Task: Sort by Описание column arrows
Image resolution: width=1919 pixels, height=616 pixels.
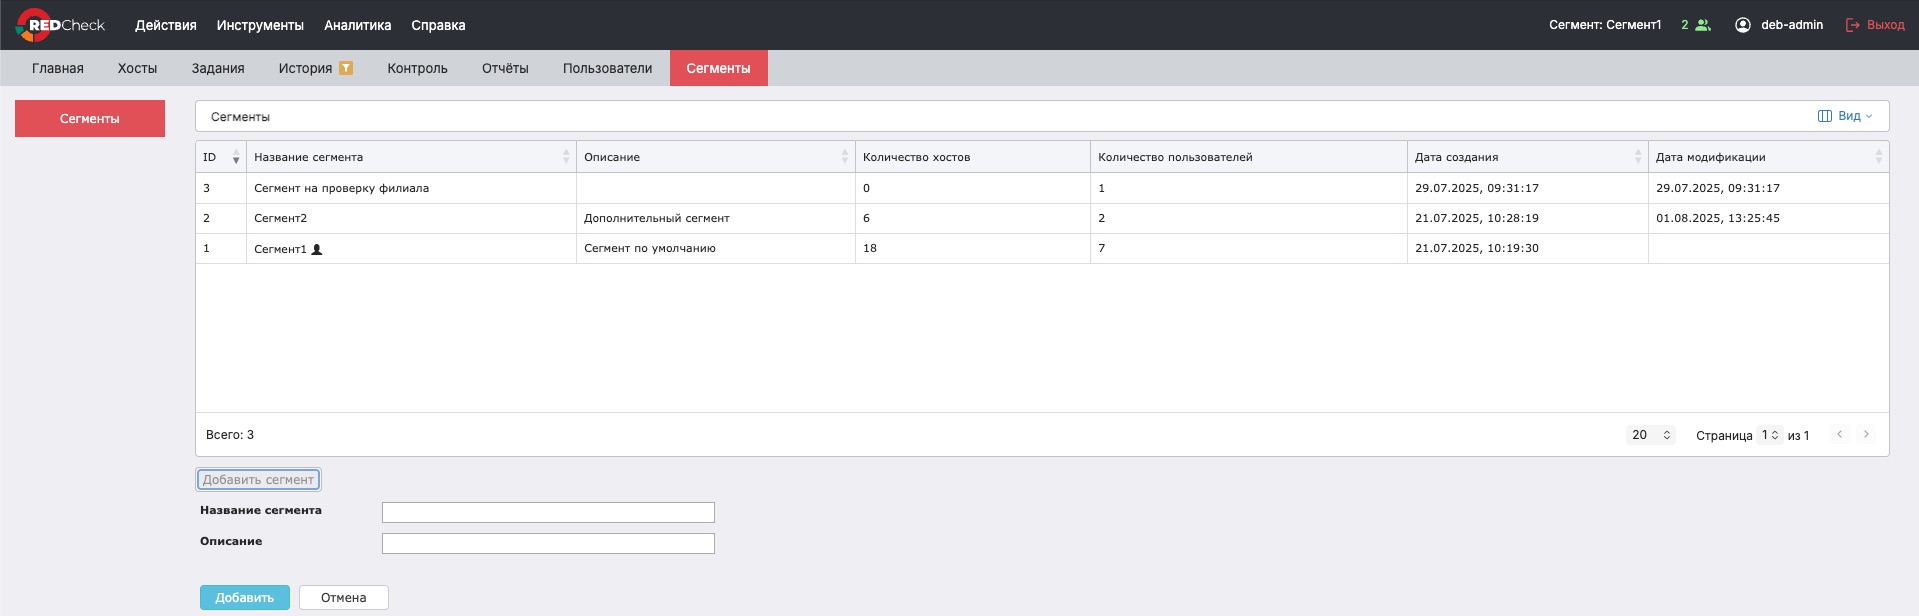Action: point(845,157)
